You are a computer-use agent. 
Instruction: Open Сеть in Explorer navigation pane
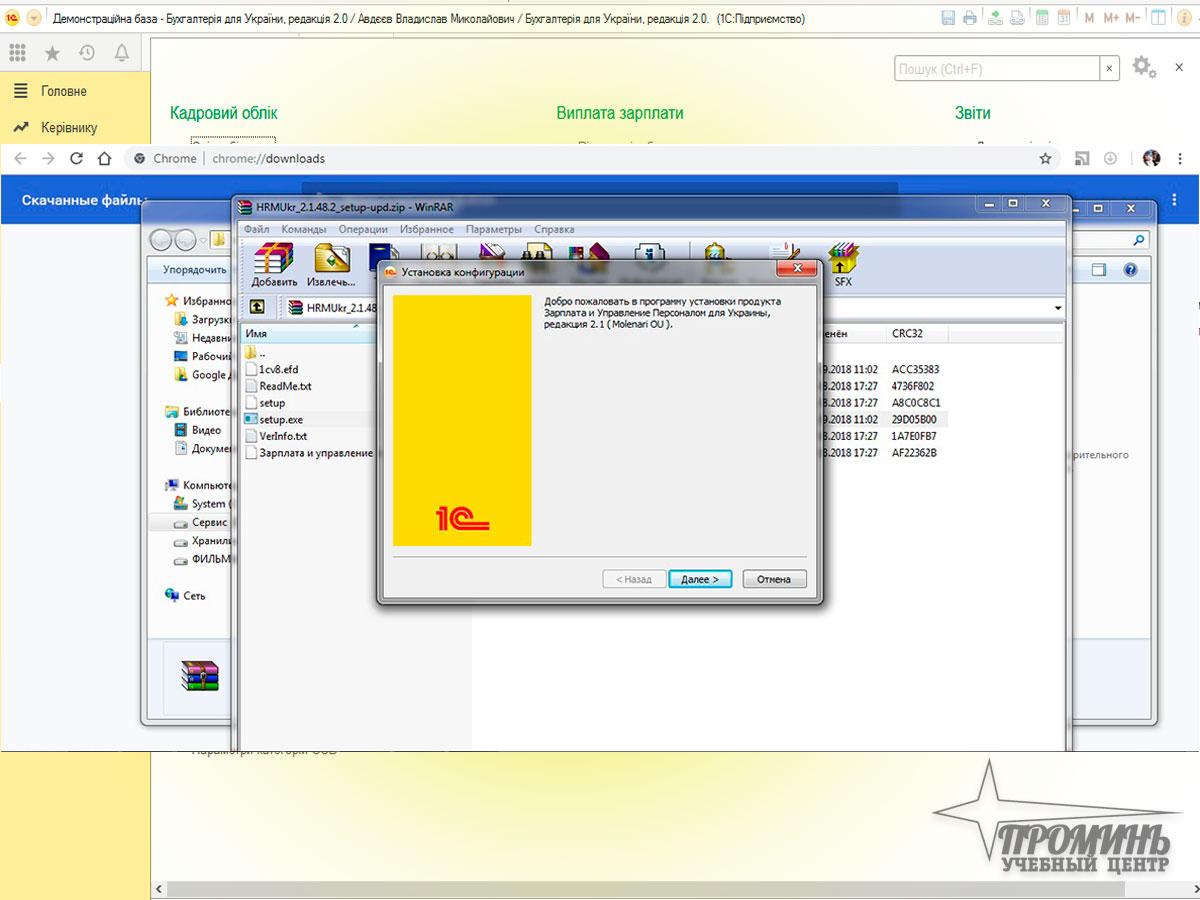tap(186, 595)
